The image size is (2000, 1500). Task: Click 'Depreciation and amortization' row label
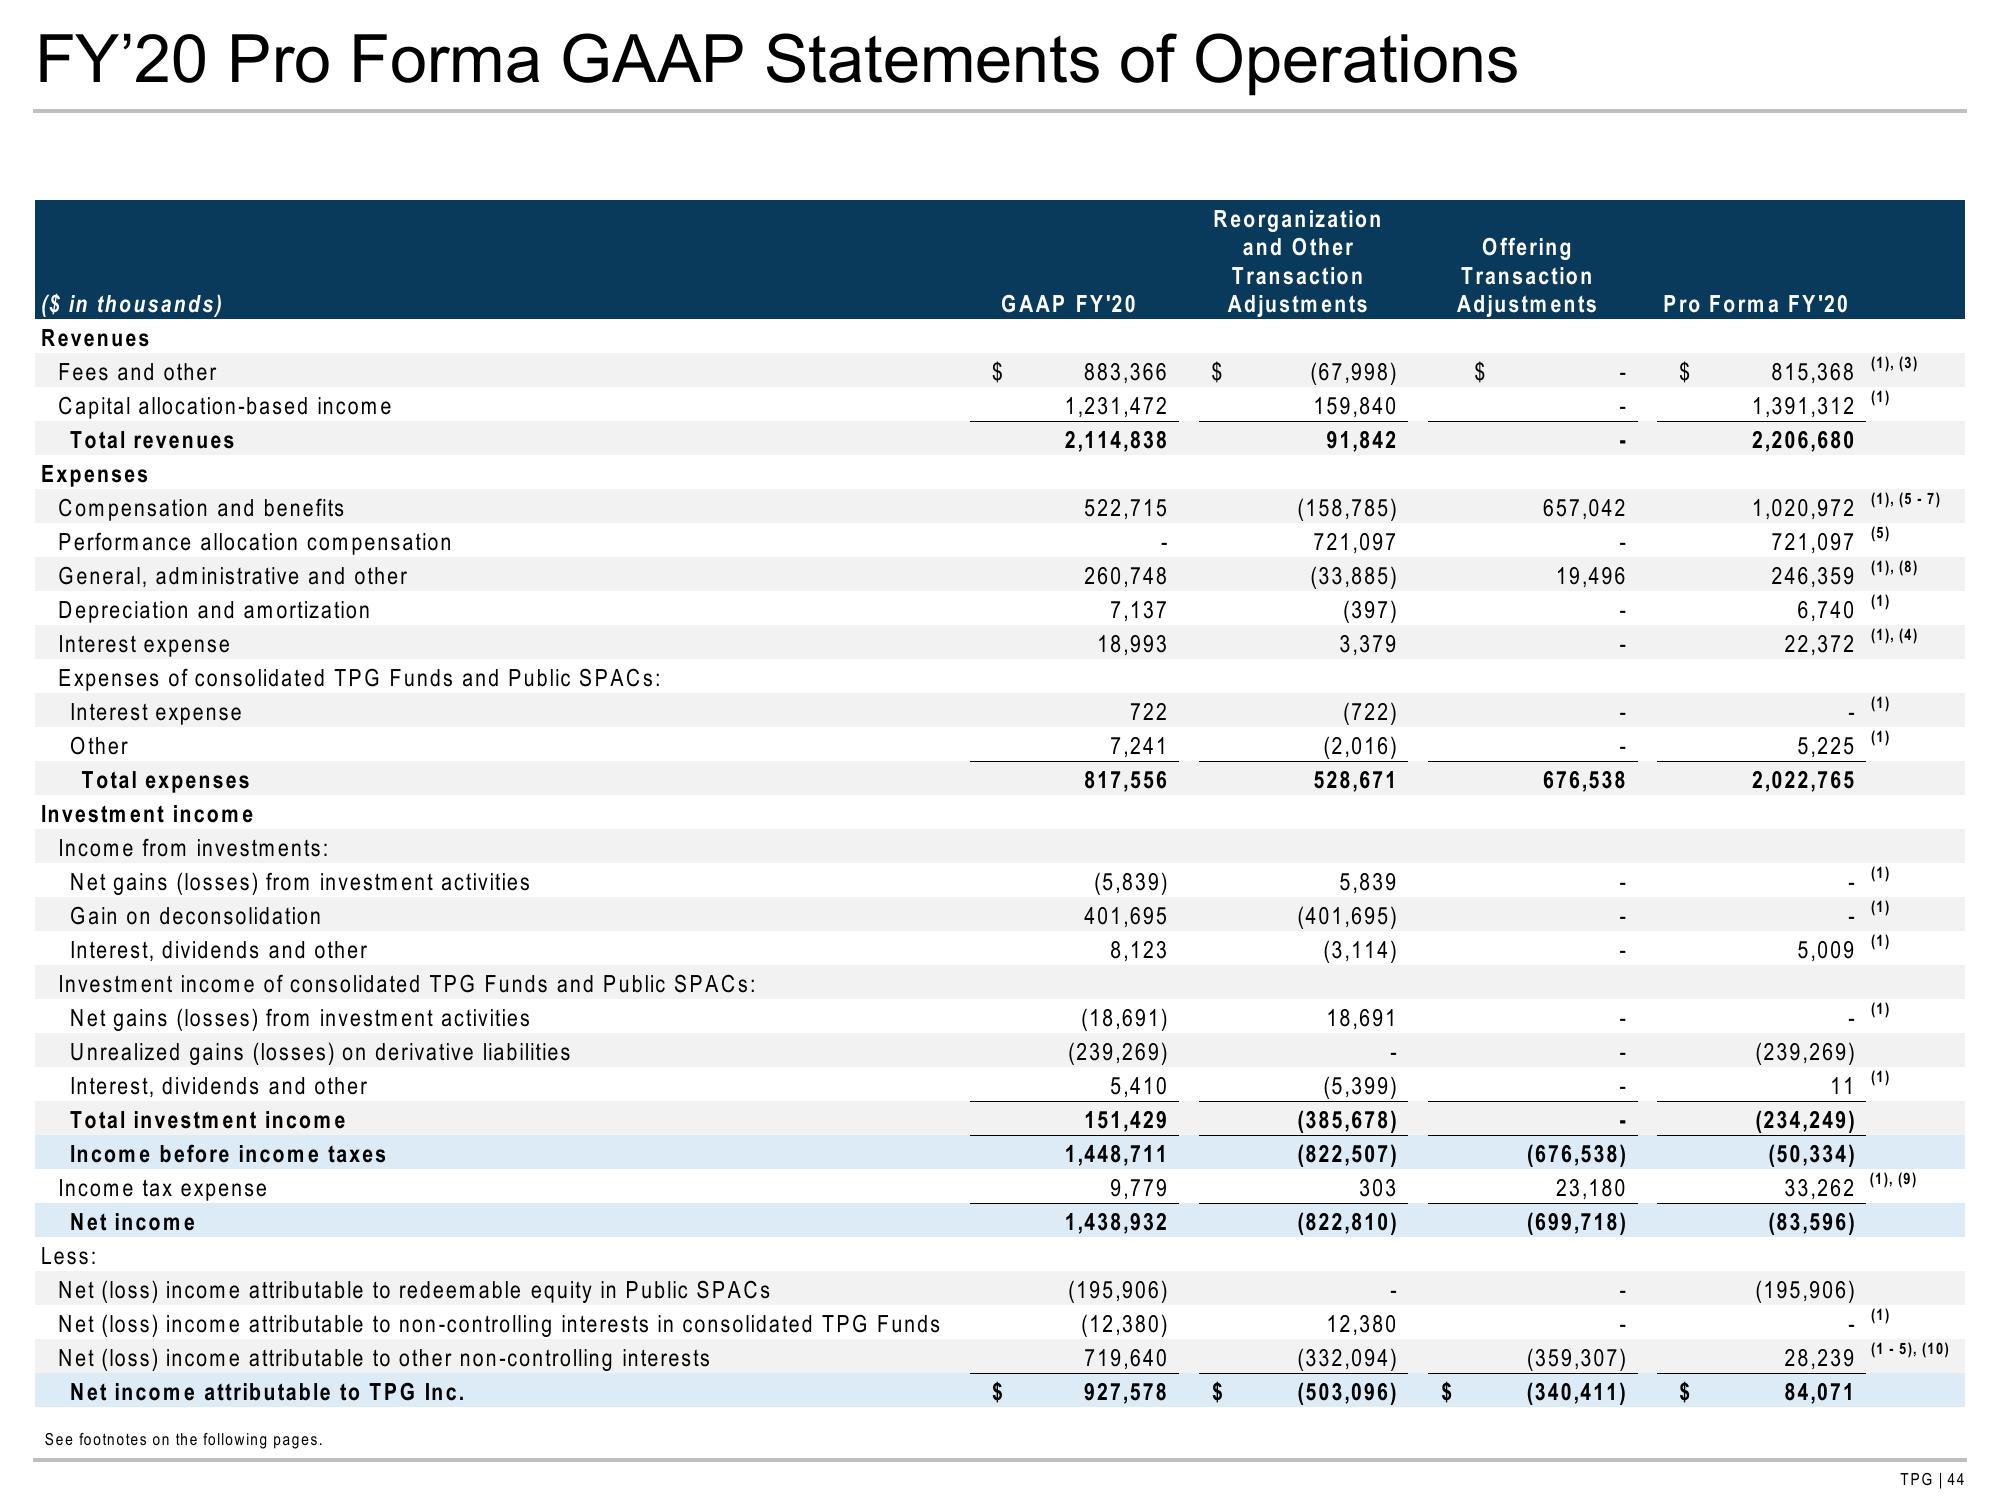coord(214,610)
